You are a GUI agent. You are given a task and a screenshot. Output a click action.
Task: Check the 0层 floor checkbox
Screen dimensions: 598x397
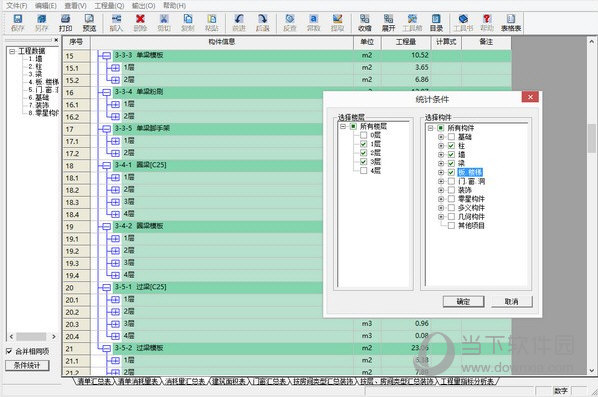click(x=363, y=135)
